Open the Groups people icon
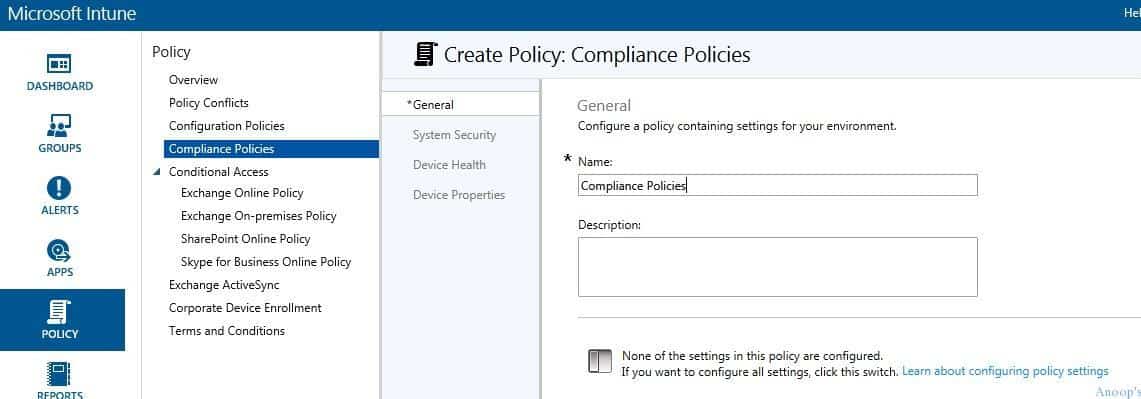Viewport: 1141px width, 399px height. pos(59,126)
